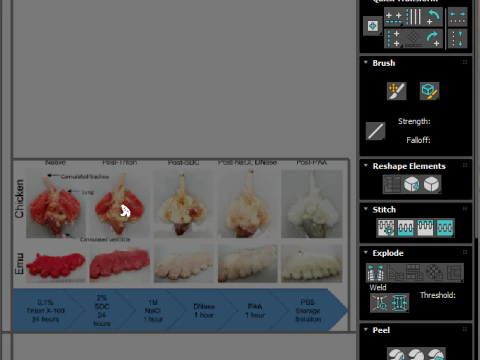The width and height of the screenshot is (480, 360).
Task: Click the 'Cannulated trachea' annotation
Action: point(85,176)
